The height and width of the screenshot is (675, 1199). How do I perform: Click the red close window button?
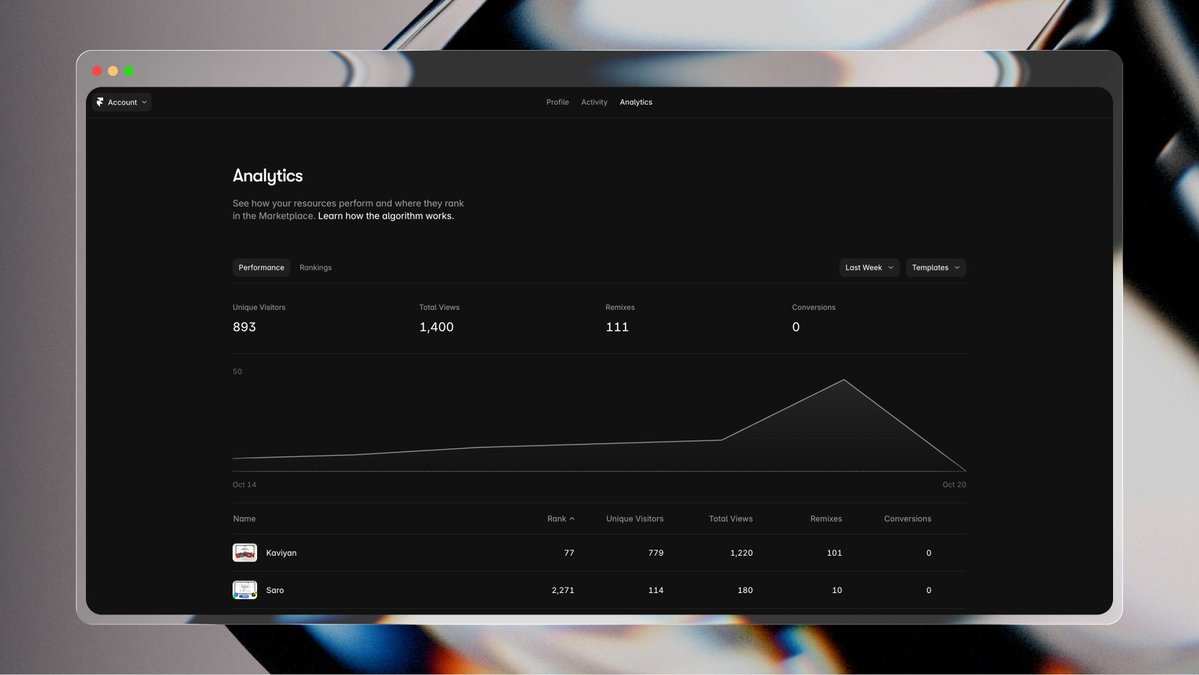(97, 71)
